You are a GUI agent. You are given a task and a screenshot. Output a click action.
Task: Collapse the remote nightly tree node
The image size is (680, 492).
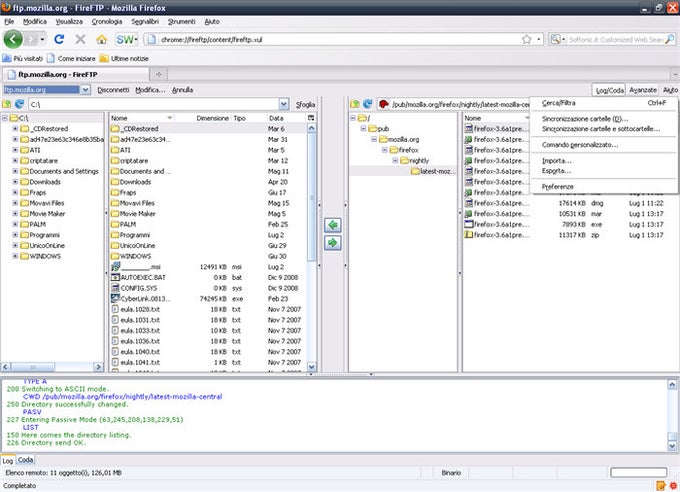pyautogui.click(x=395, y=161)
